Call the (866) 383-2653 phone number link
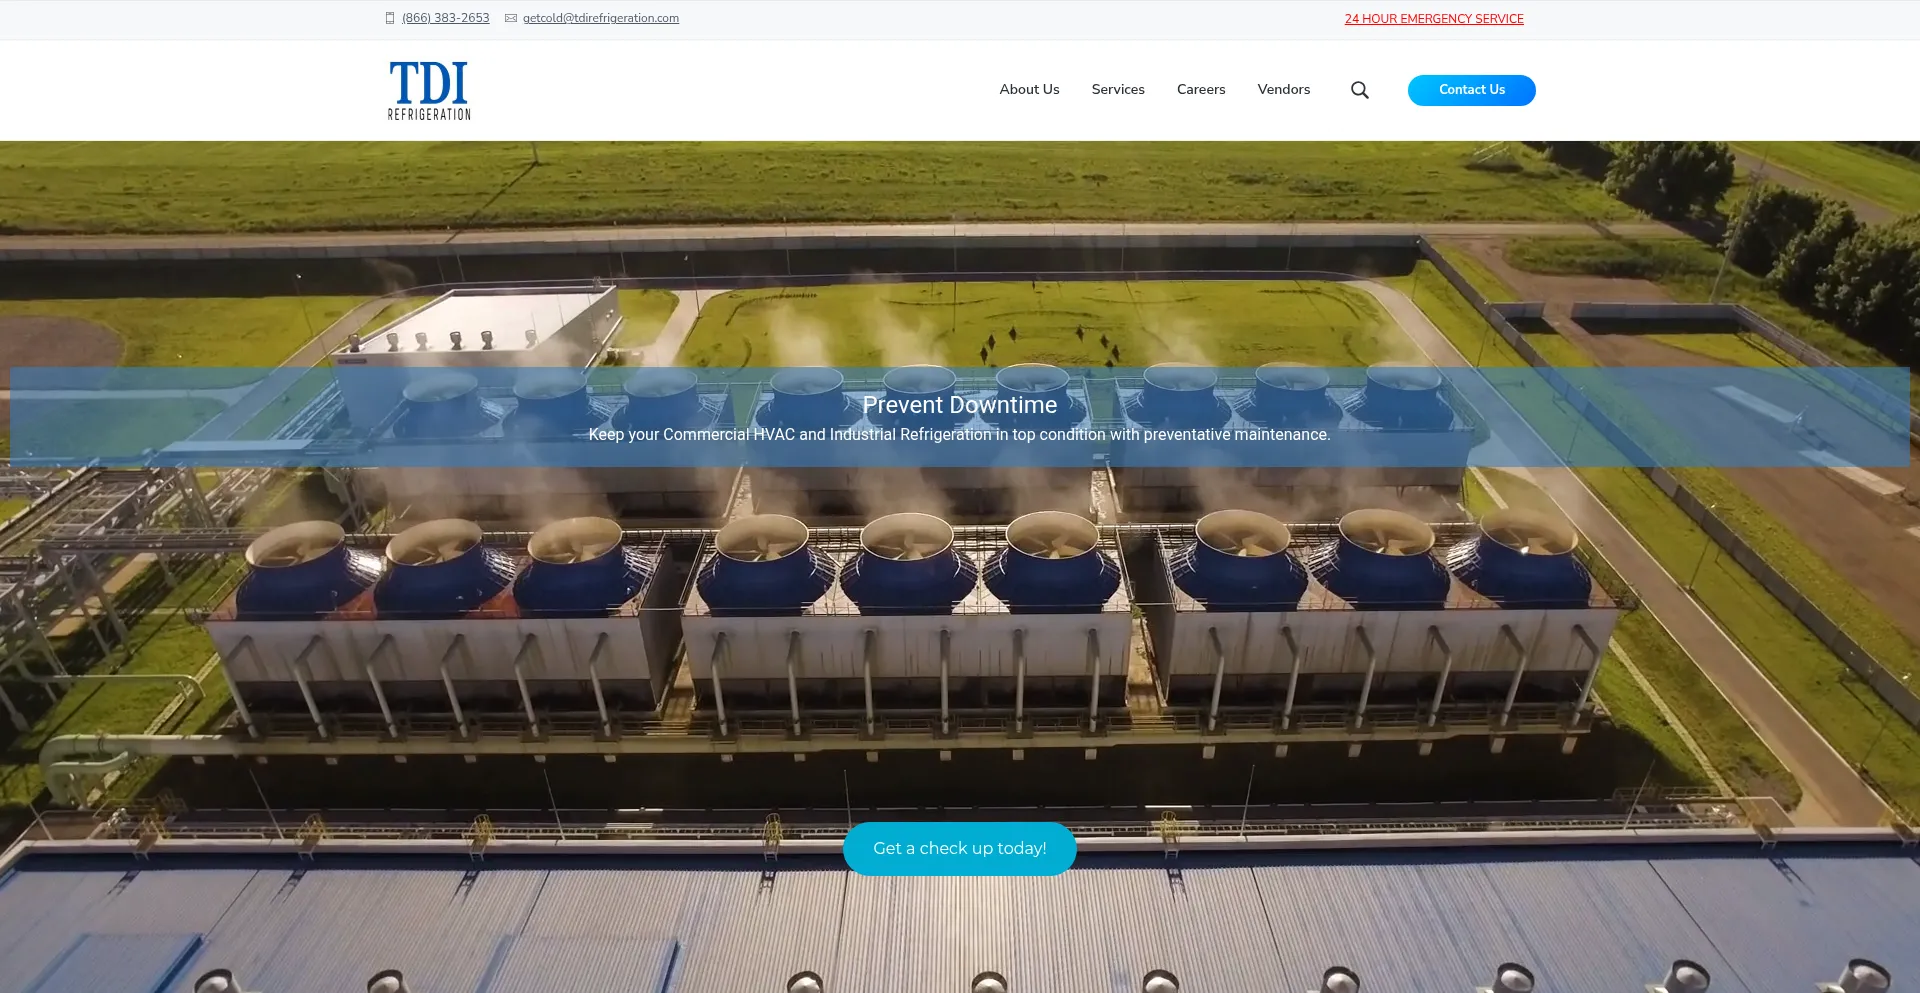 [x=445, y=18]
